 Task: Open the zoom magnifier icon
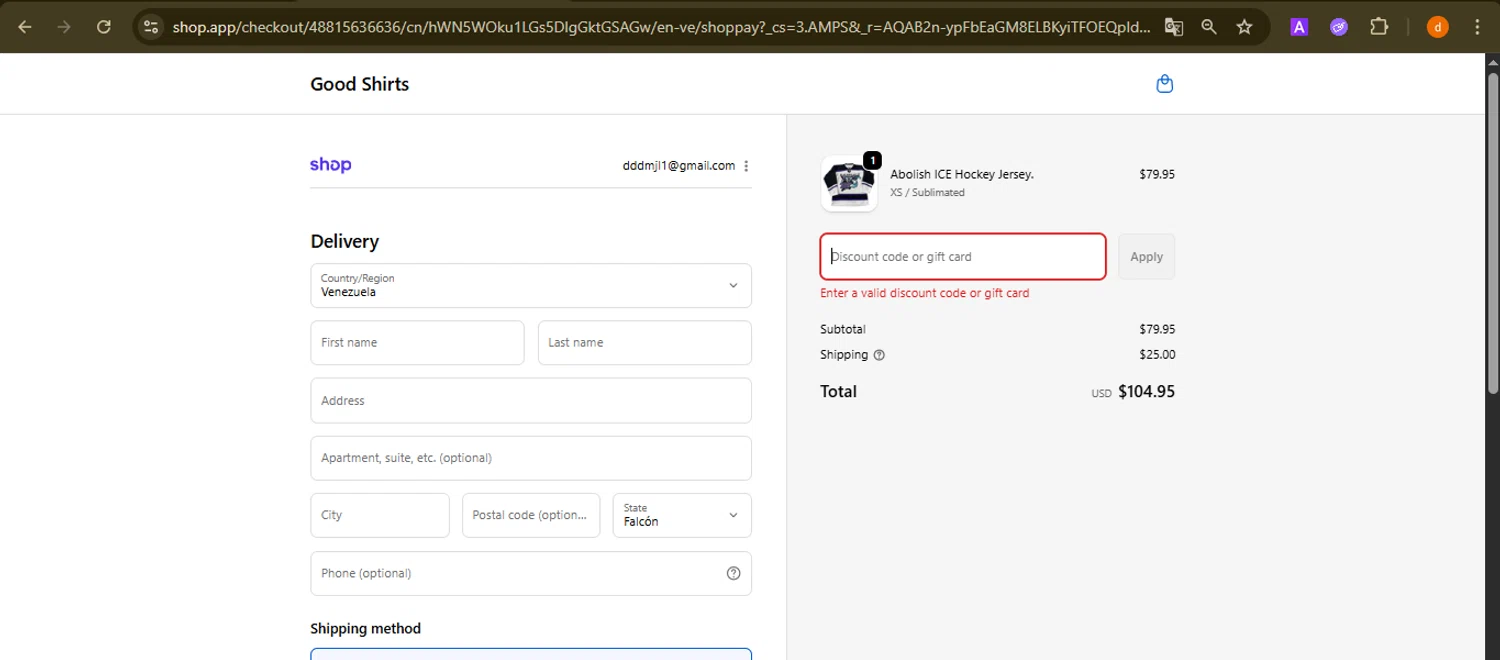coord(1209,27)
